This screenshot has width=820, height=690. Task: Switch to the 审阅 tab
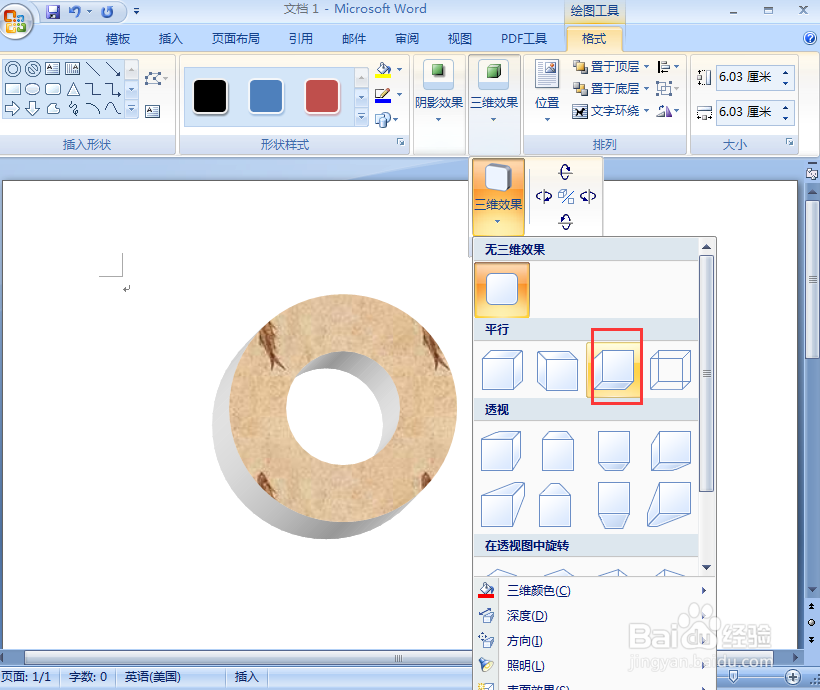tap(407, 39)
